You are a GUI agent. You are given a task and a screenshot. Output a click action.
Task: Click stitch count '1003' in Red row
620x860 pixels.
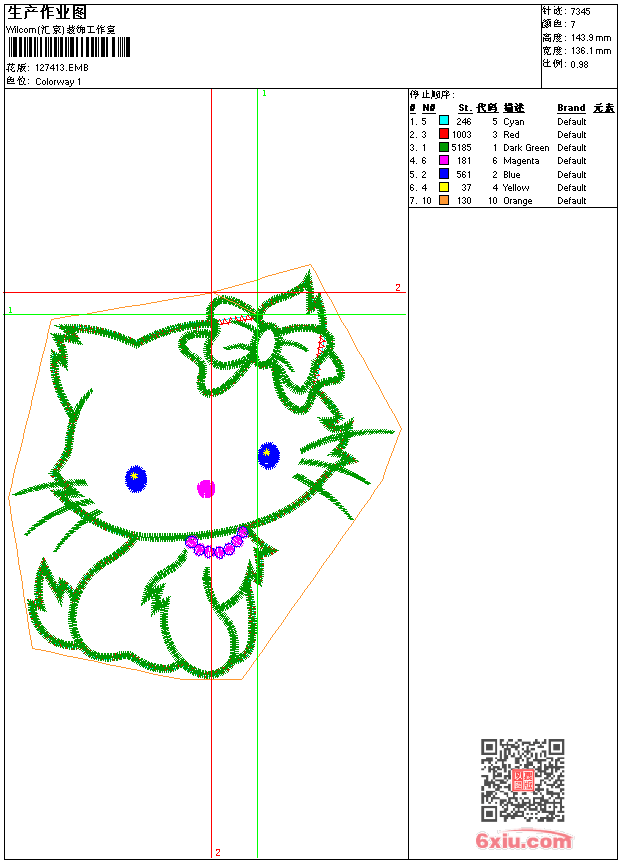(461, 134)
